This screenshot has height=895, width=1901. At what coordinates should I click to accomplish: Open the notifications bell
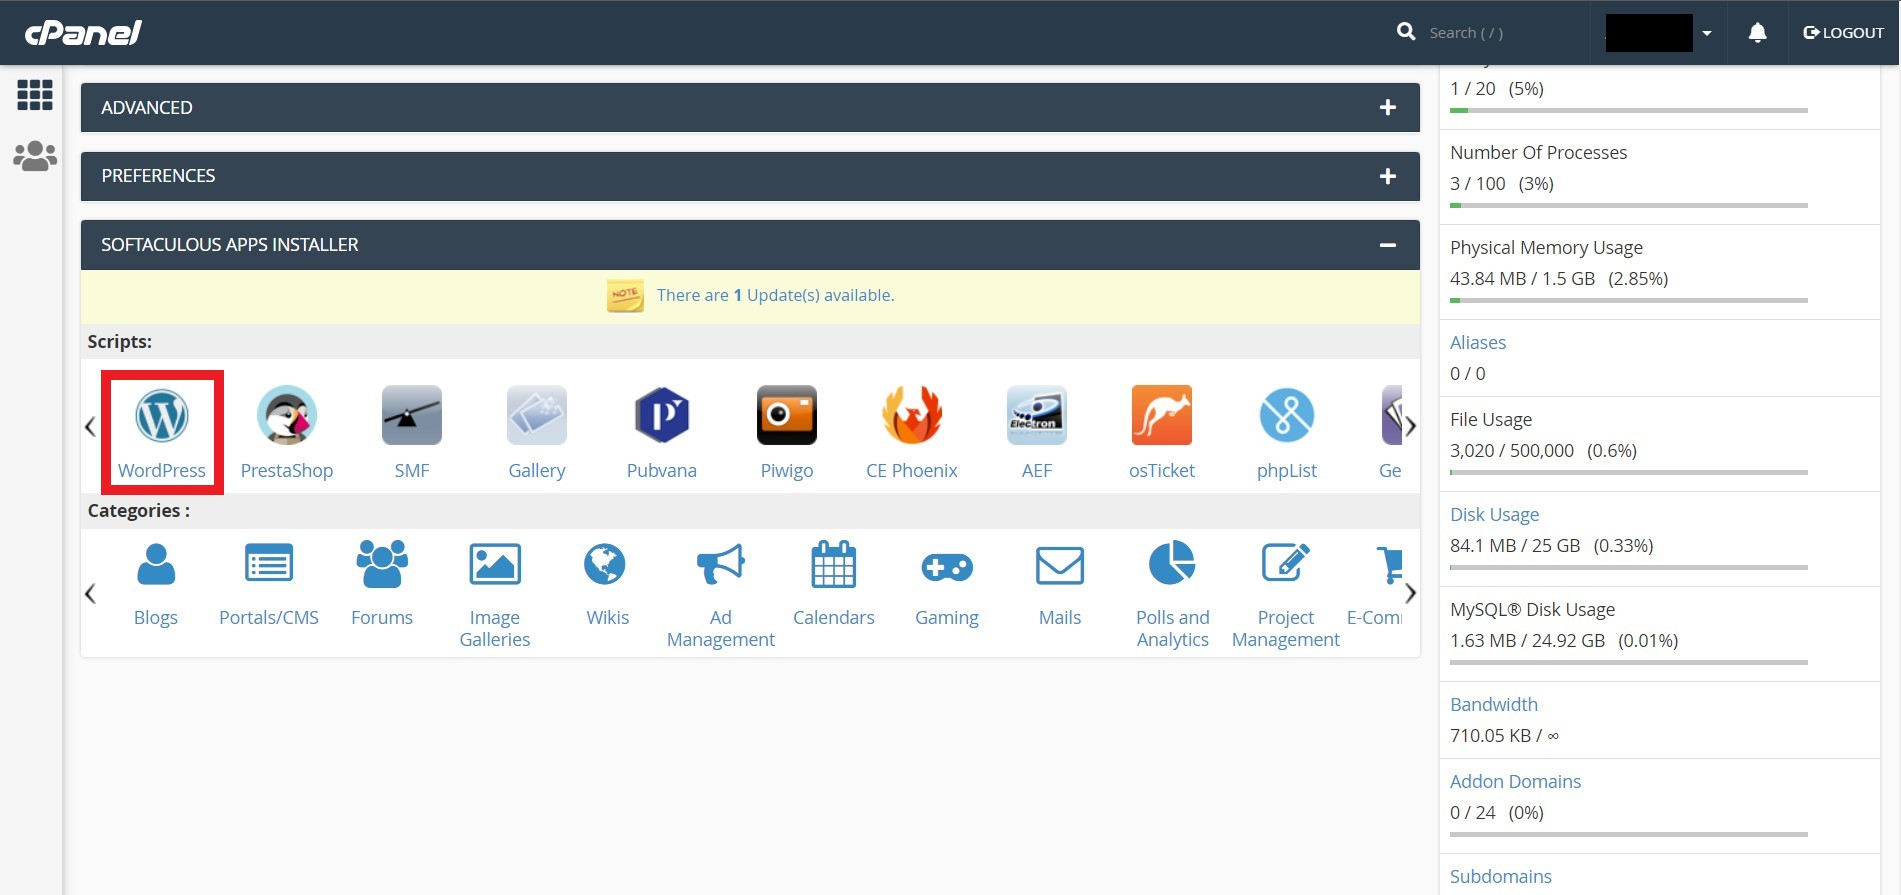coord(1757,33)
